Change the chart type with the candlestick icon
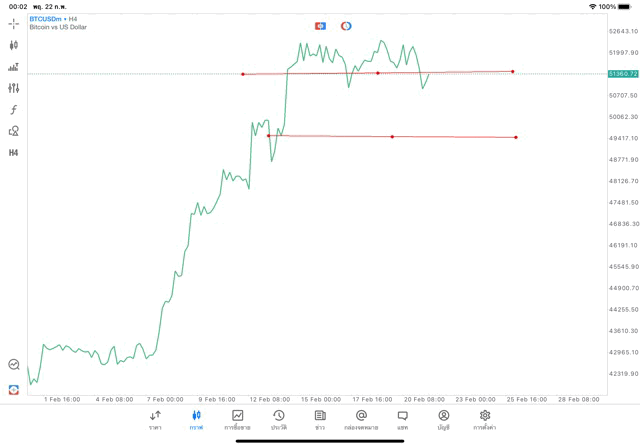This screenshot has width=640, height=447. [14, 45]
